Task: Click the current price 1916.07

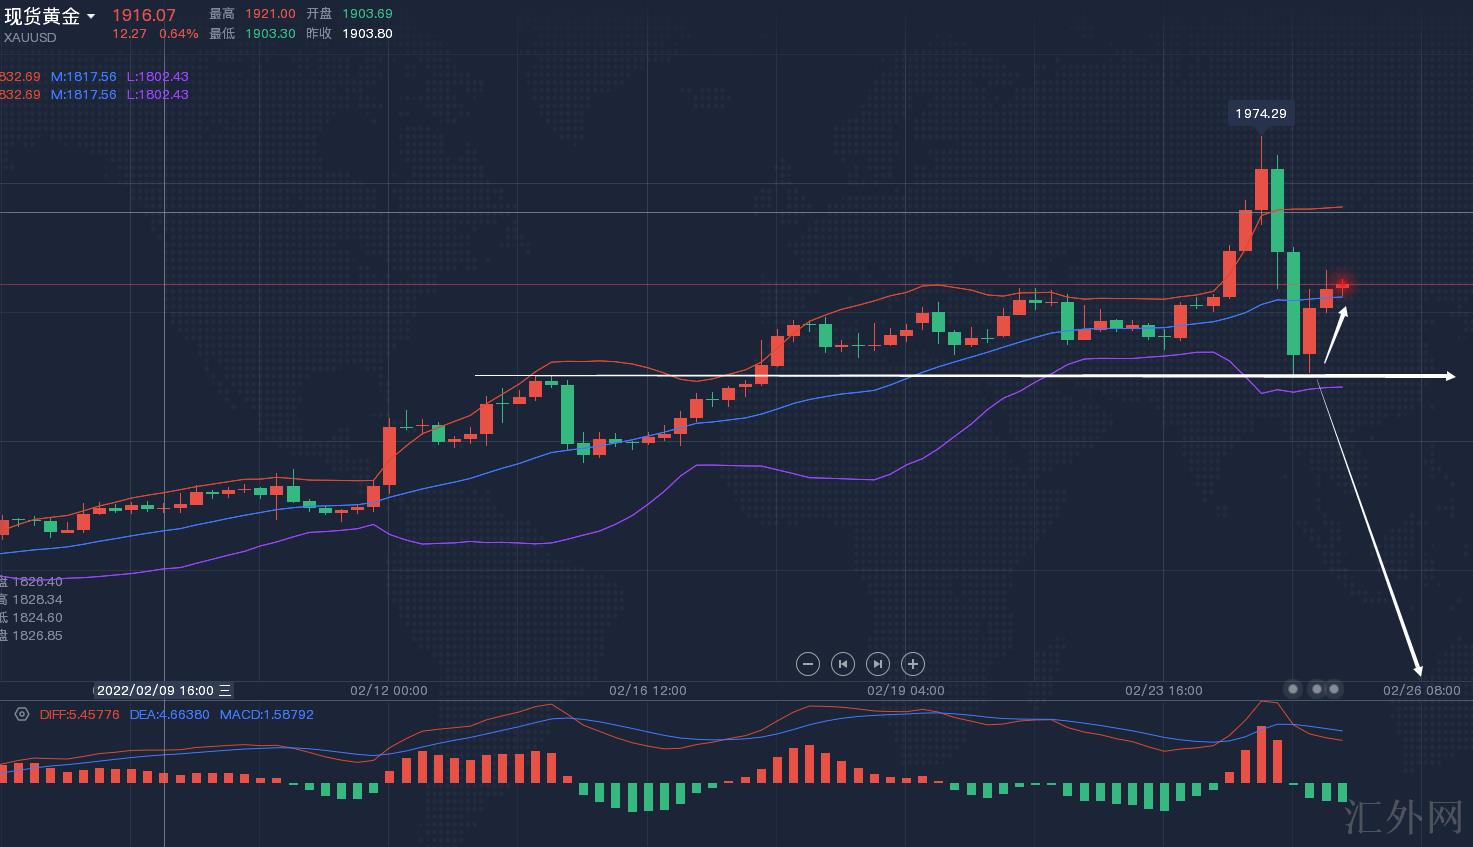Action: [143, 15]
